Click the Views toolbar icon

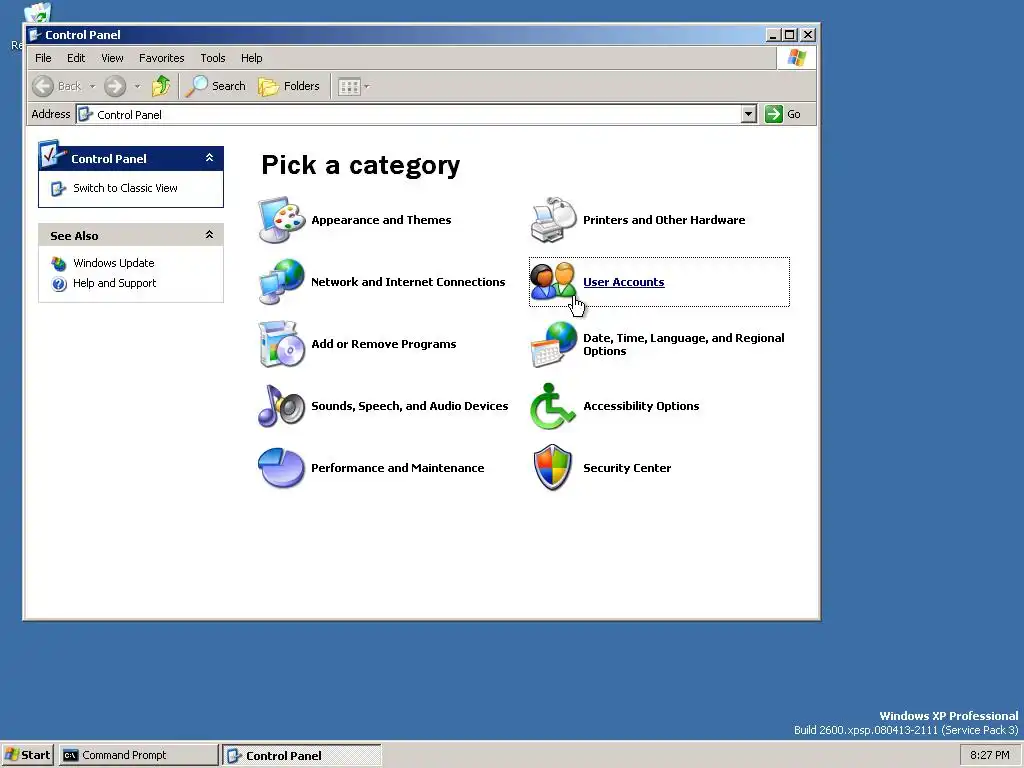349,86
